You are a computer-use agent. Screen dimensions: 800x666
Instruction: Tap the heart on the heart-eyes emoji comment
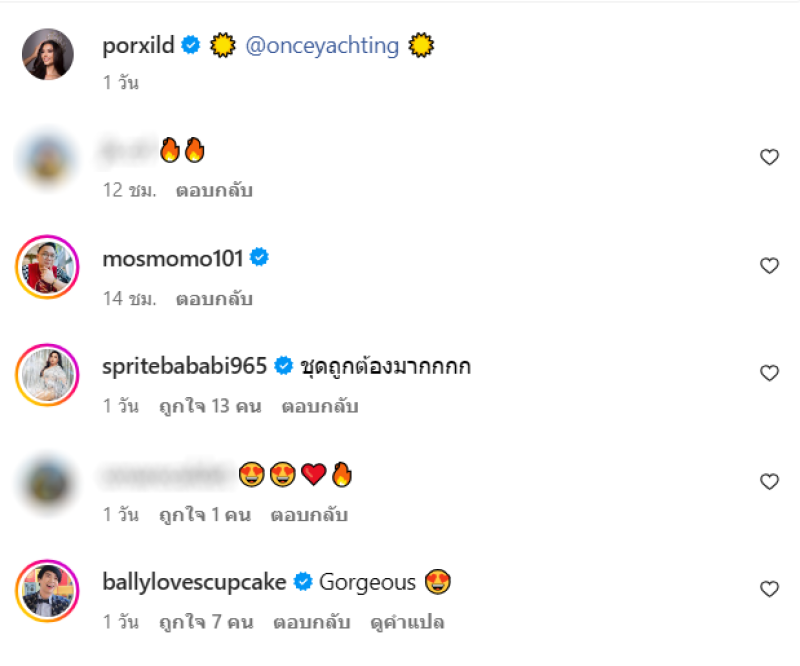769,481
